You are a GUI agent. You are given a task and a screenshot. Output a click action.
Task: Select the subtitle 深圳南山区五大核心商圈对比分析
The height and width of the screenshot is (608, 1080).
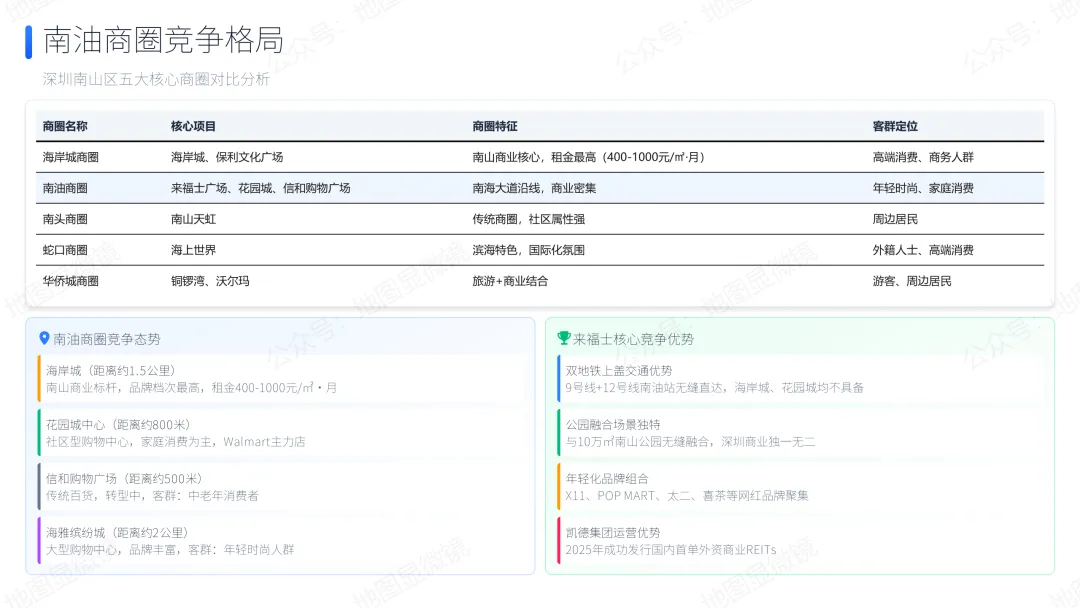coord(156,79)
